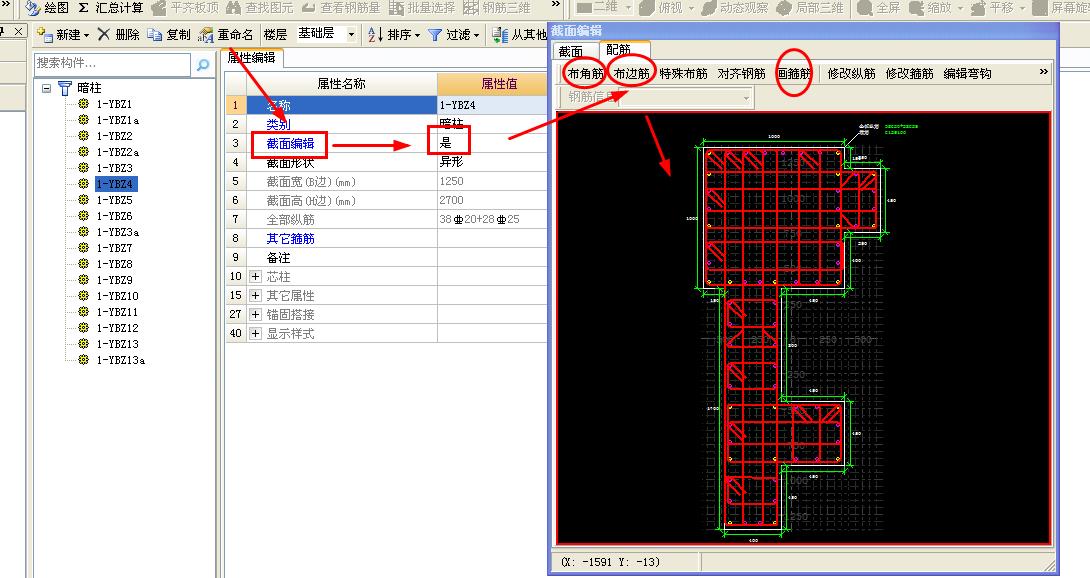Image resolution: width=1090 pixels, height=578 pixels.
Task: Open the 过滤 dropdown arrow
Action: click(x=476, y=35)
